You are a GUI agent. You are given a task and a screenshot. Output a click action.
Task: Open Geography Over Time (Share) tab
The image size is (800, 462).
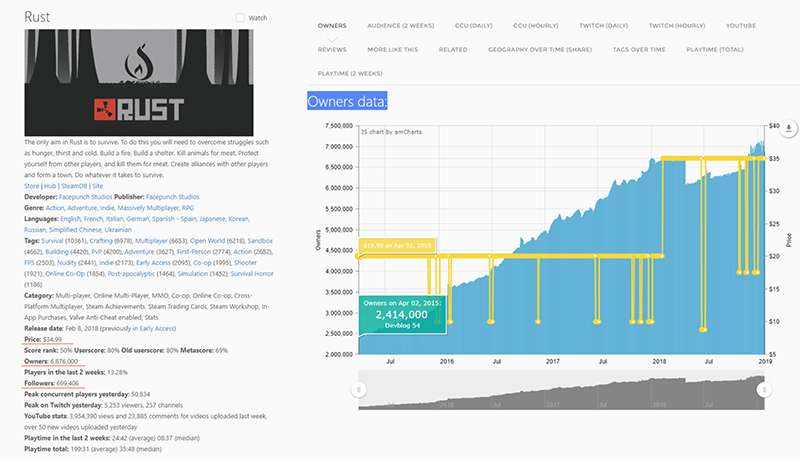[540, 49]
